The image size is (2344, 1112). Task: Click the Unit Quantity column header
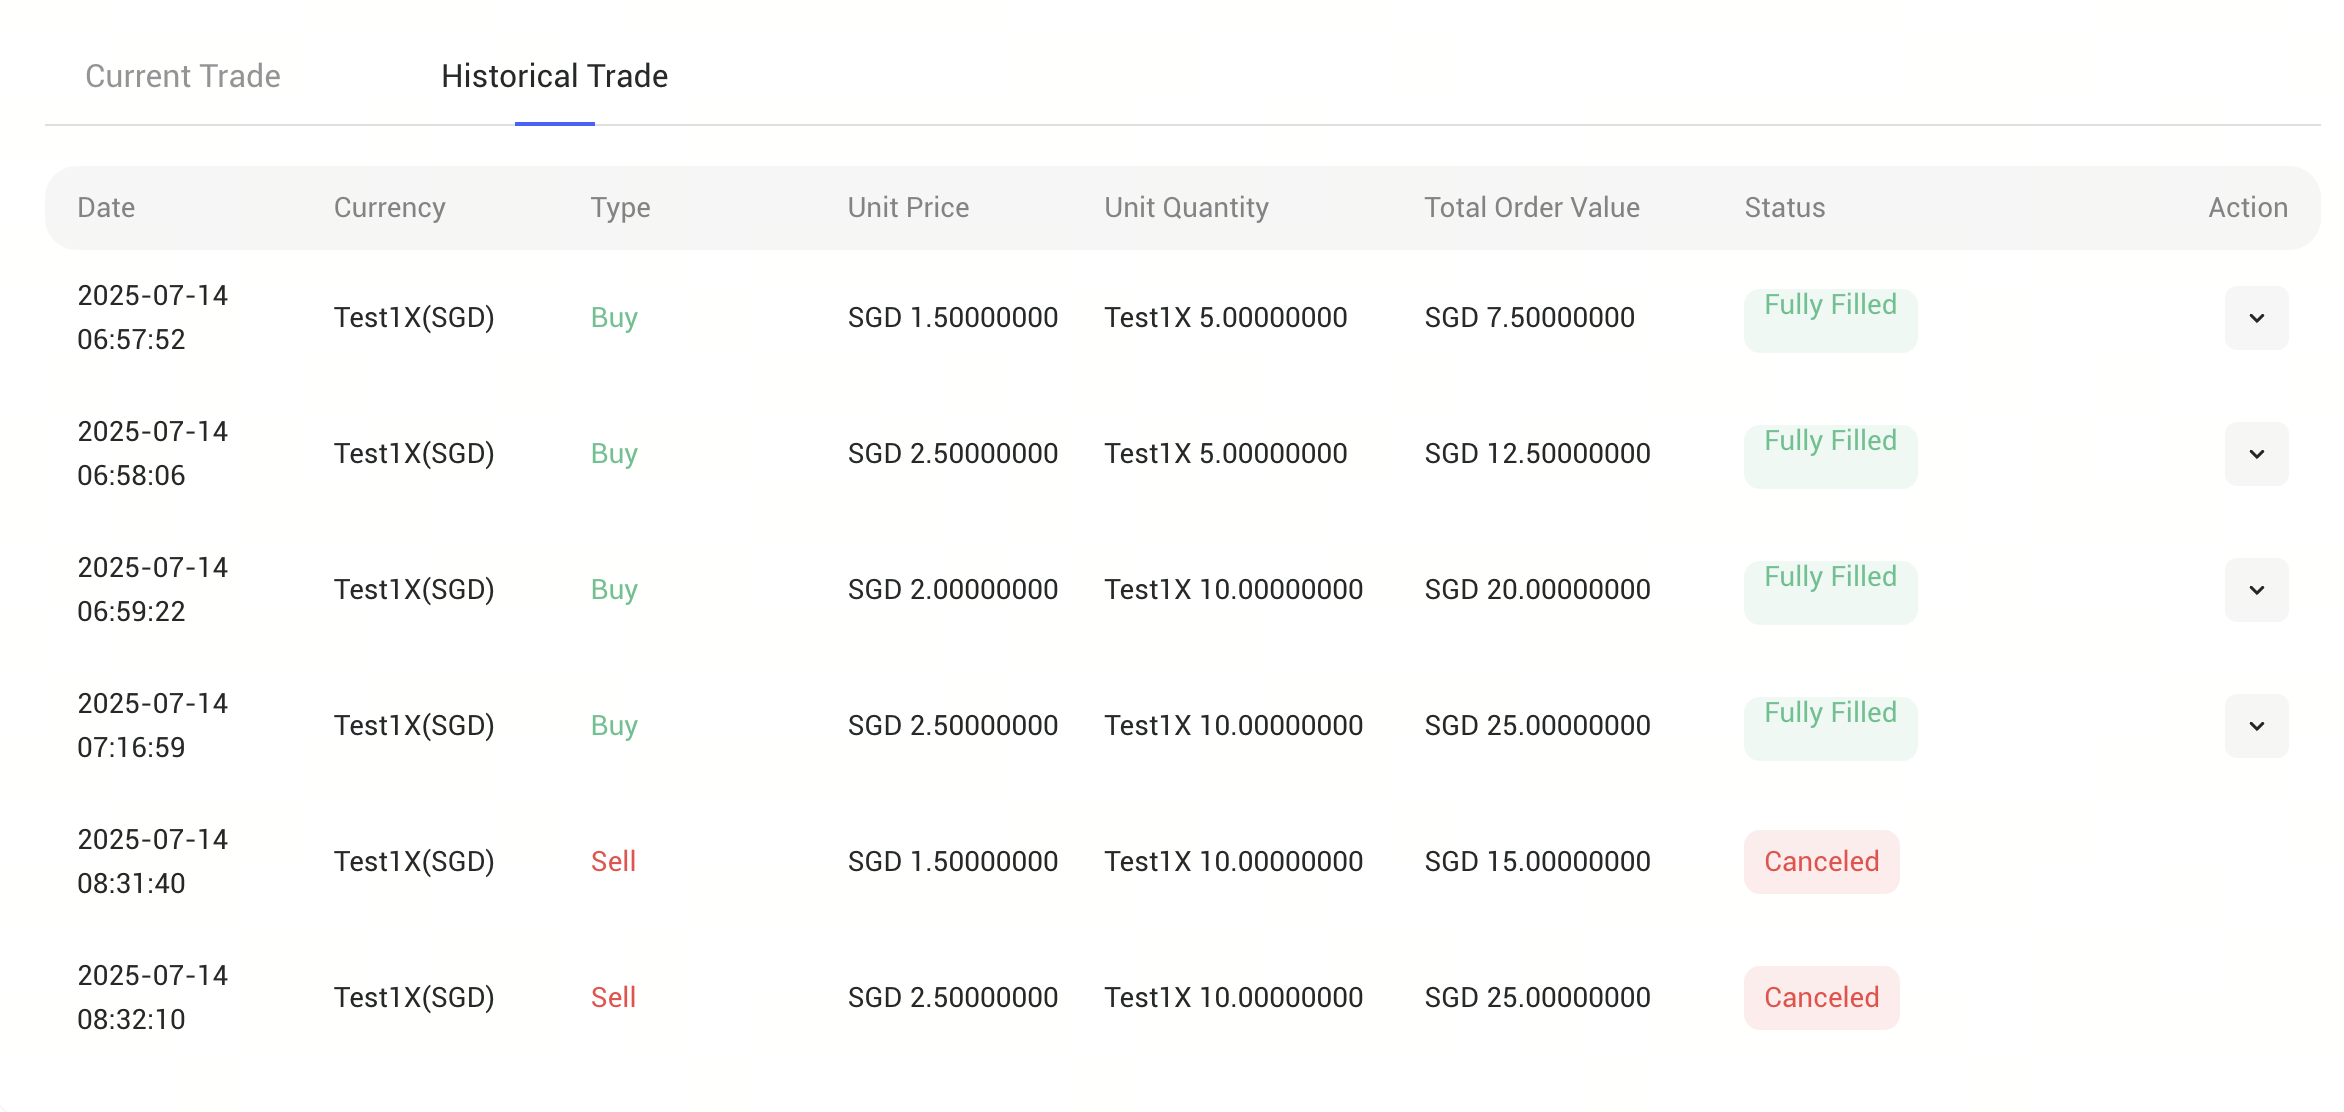(1186, 207)
